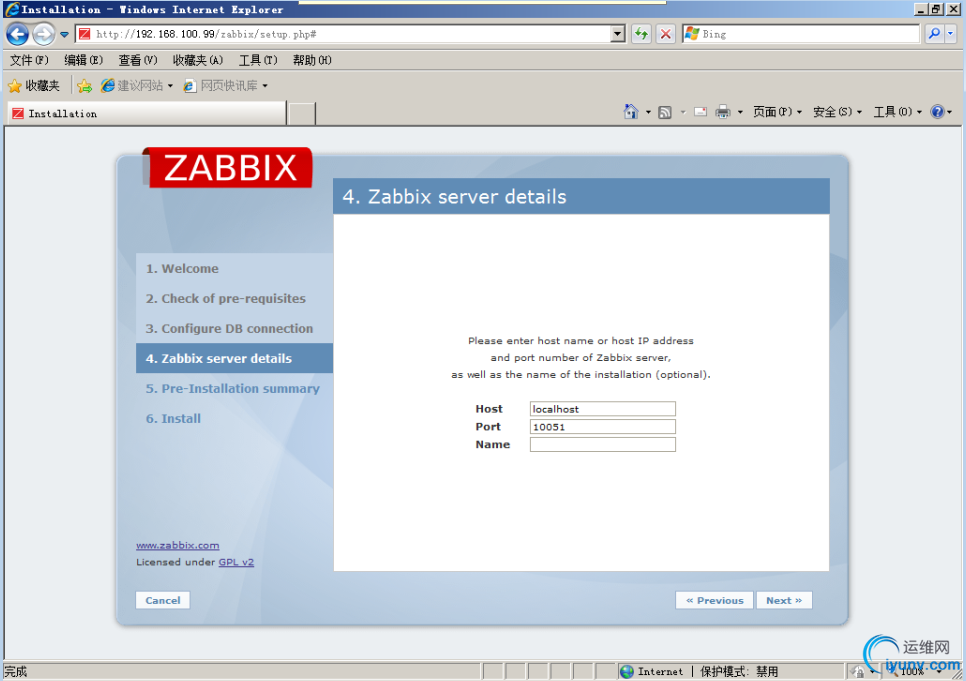
Task: Select step 3. Configure DB connection
Action: [x=229, y=328]
